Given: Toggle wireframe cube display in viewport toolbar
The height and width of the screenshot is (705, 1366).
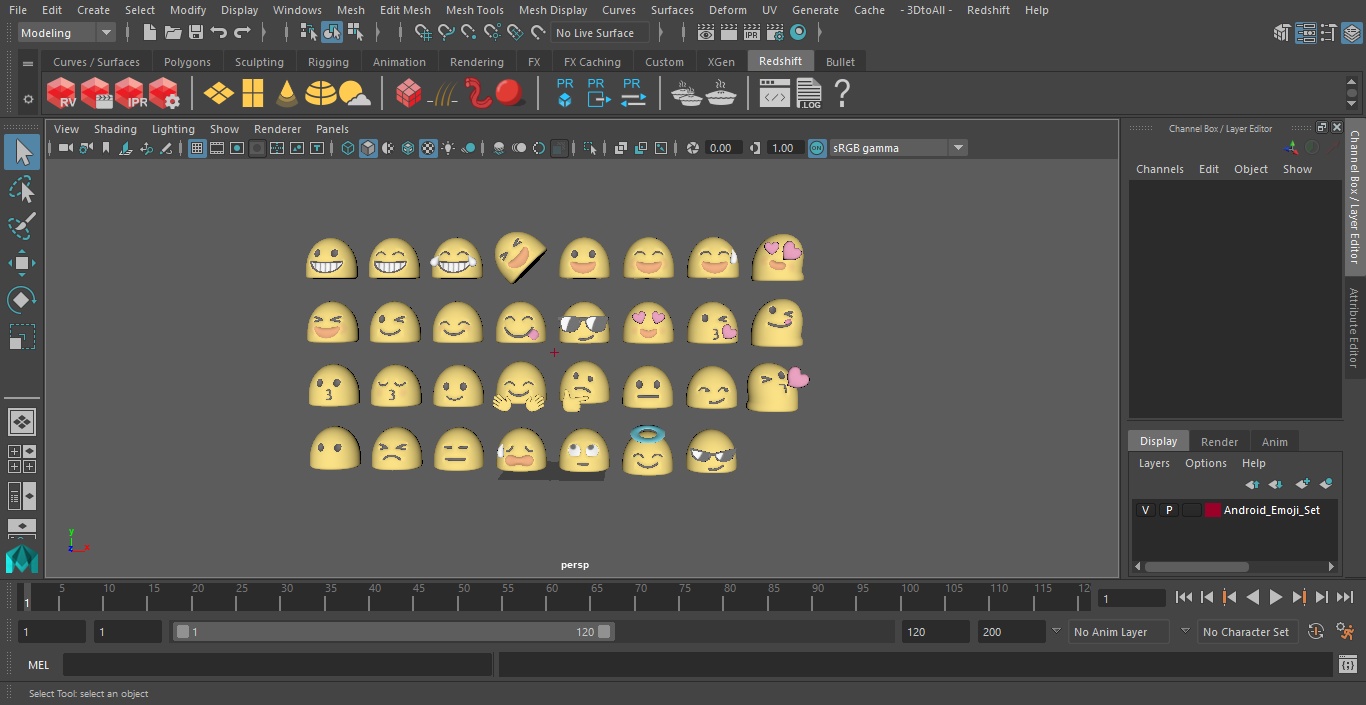Looking at the screenshot, I should coord(348,148).
